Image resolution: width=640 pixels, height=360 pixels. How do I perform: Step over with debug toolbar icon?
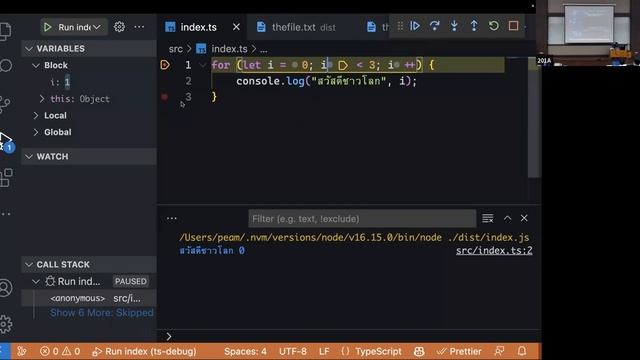435,26
